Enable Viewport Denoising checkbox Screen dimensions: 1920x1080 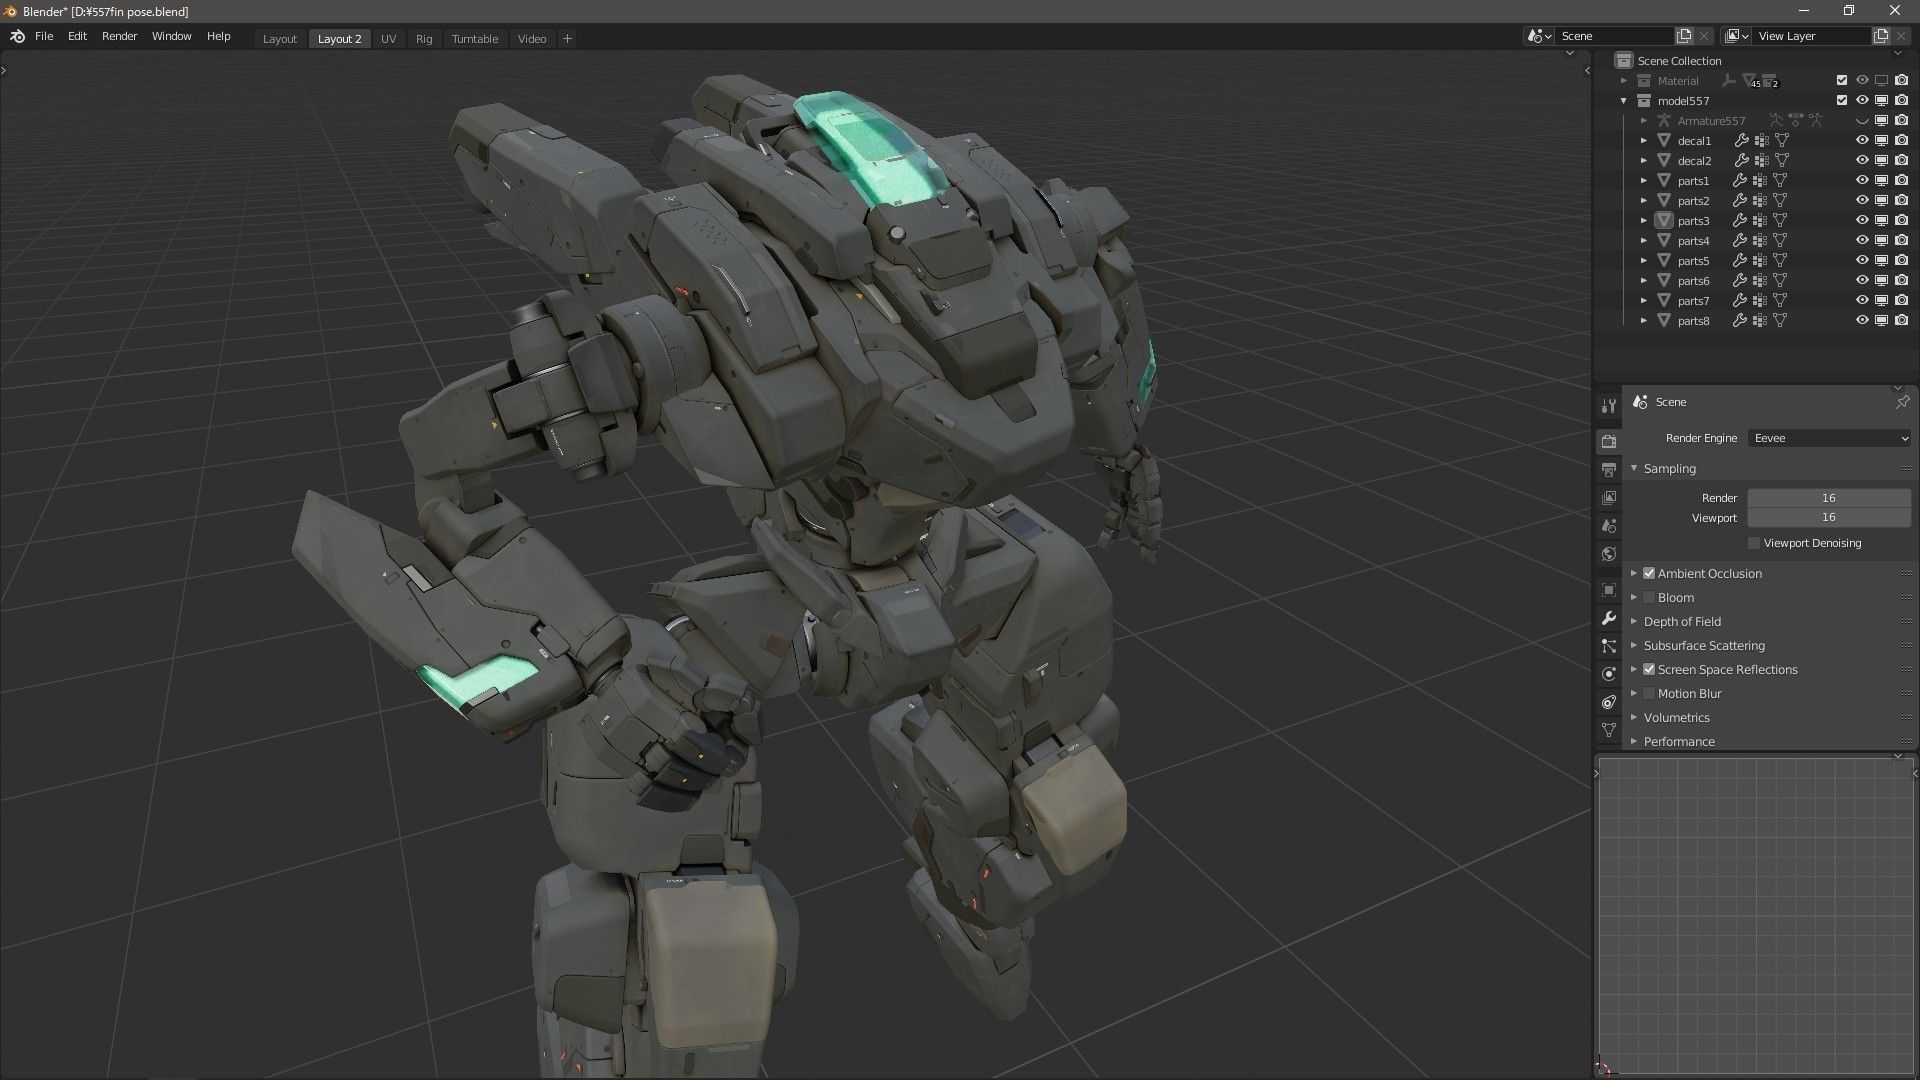tap(1754, 543)
